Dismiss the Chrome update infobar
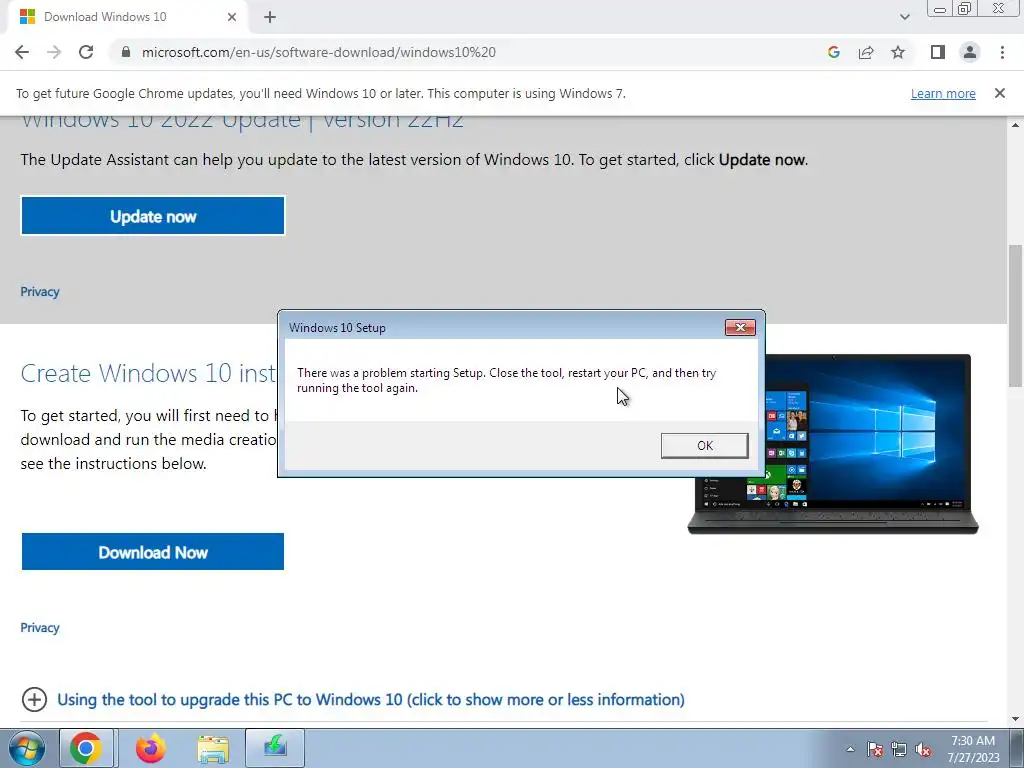1024x768 pixels. pos(1000,93)
